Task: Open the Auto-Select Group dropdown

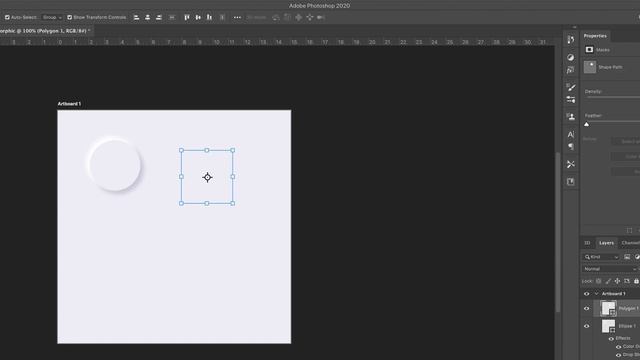Action: (52, 18)
